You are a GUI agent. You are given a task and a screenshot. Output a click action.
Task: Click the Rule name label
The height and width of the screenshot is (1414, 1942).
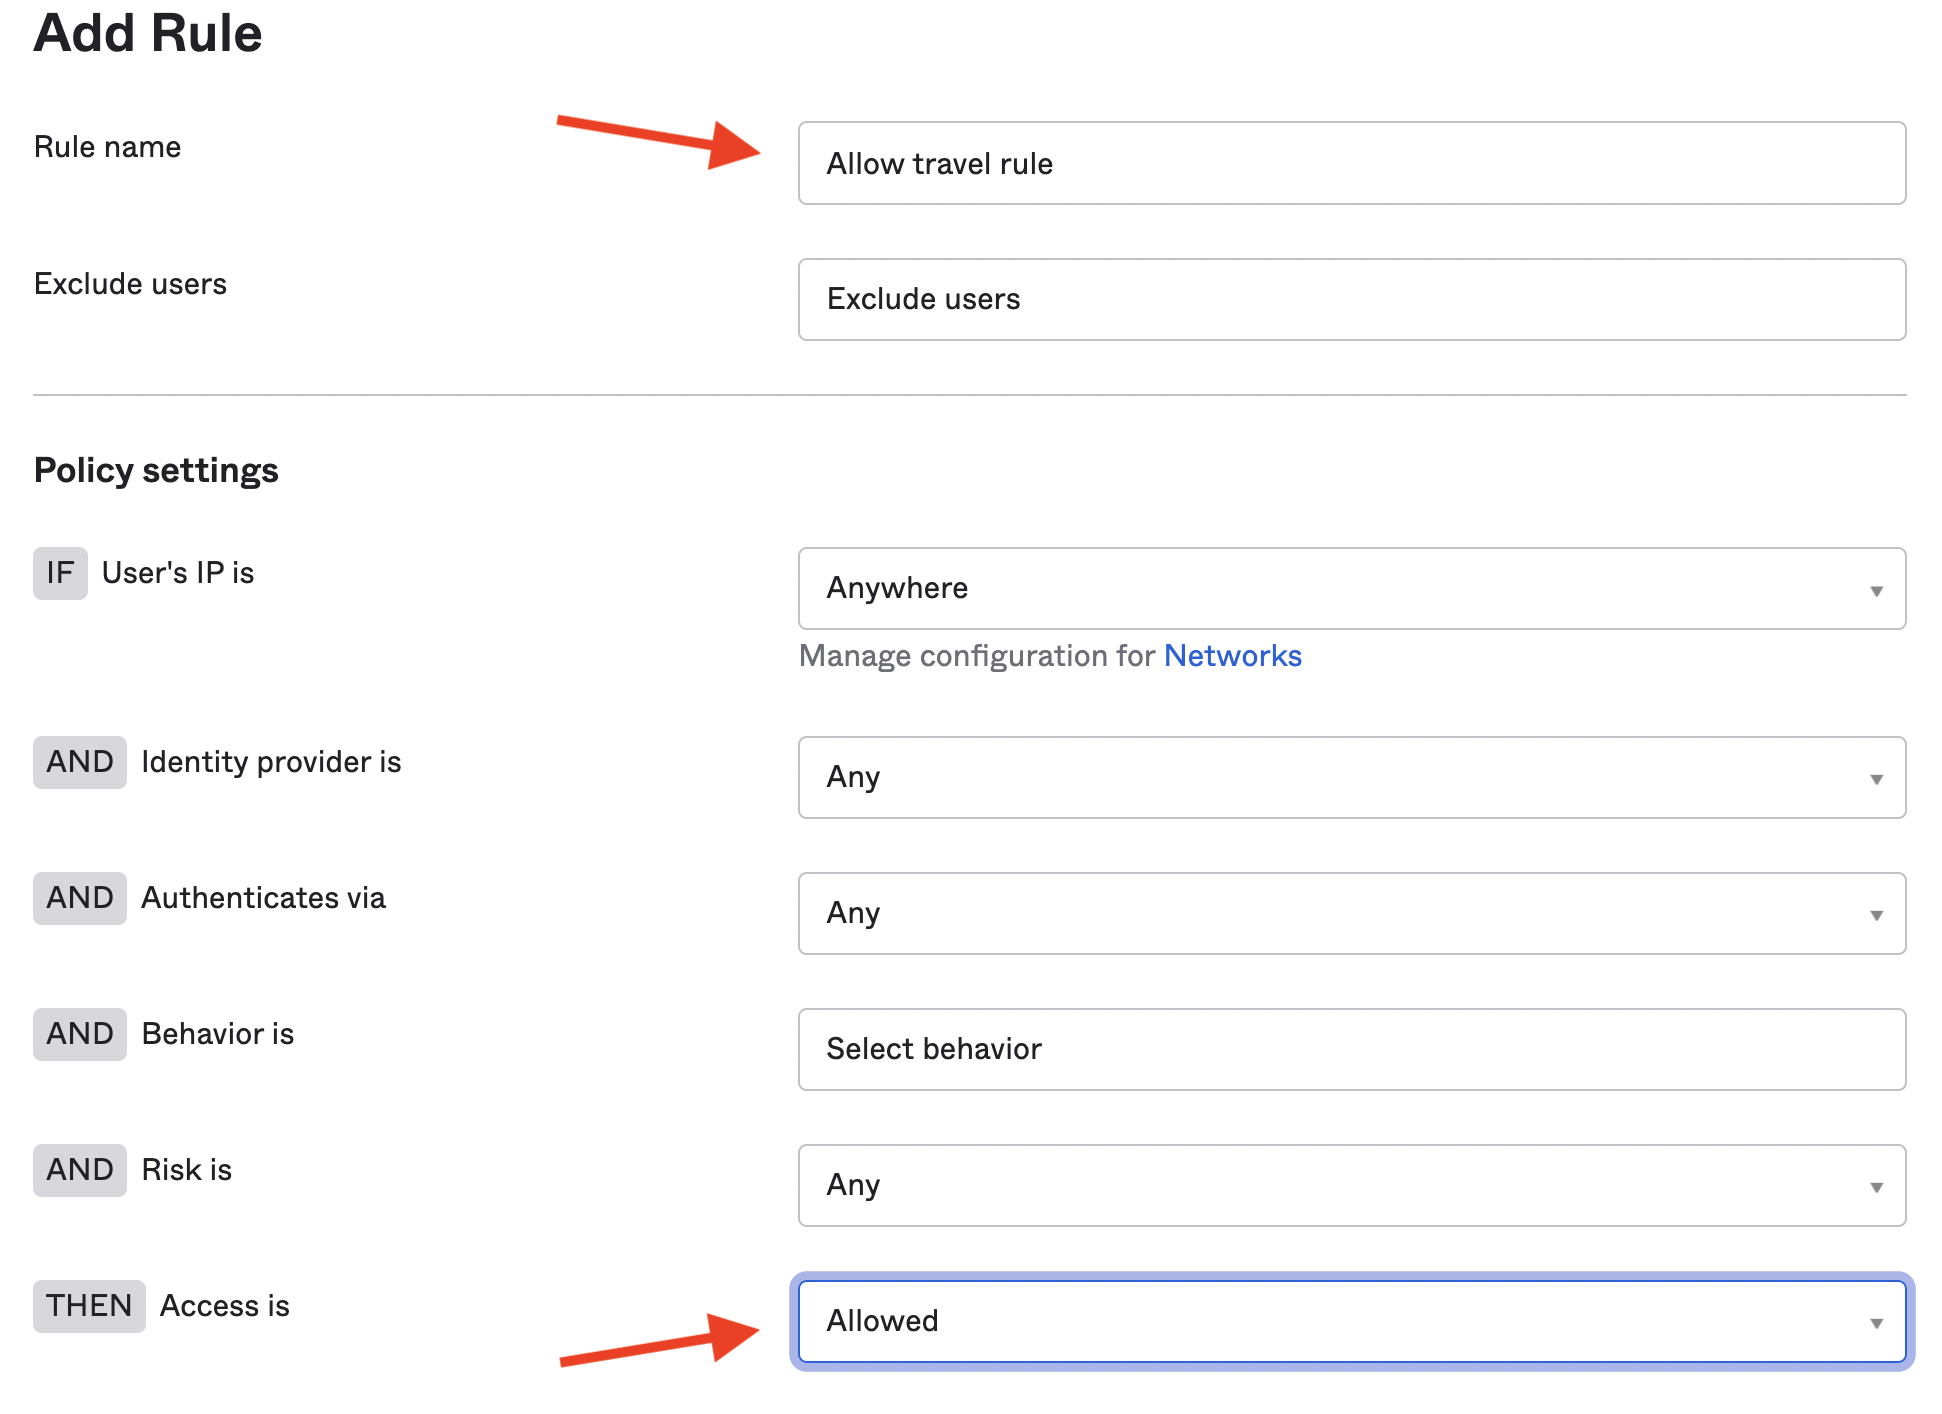click(108, 147)
